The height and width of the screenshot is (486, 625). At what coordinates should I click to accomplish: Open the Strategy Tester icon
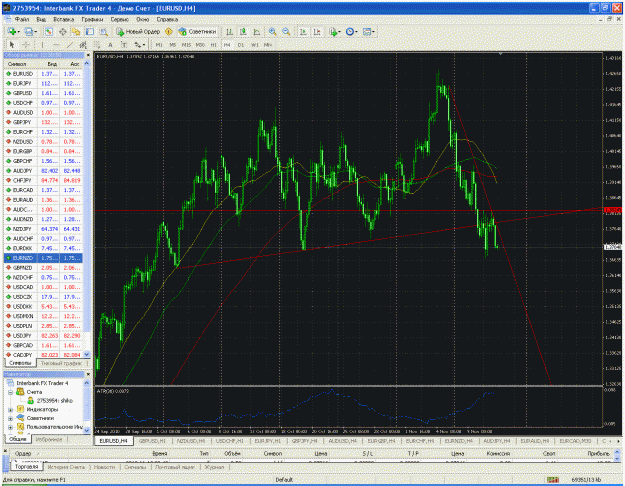pyautogui.click(x=104, y=31)
